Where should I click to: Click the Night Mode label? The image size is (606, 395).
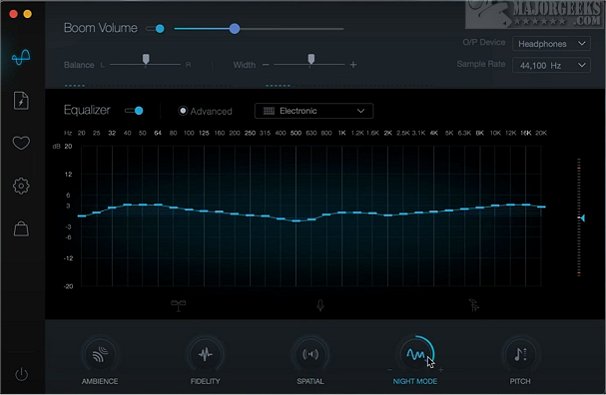click(x=415, y=381)
